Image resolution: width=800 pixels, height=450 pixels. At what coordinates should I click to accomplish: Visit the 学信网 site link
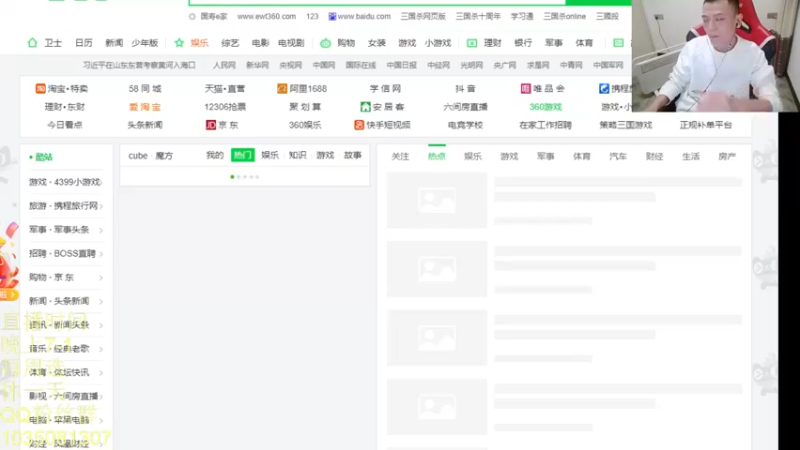click(x=385, y=89)
